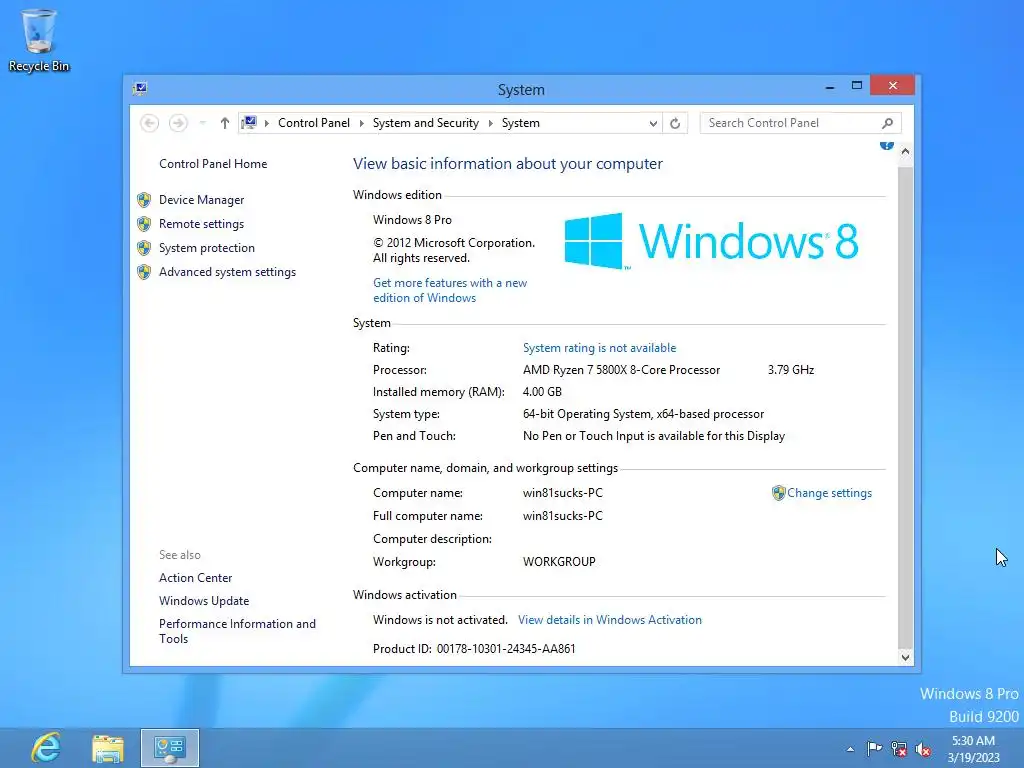
Task: Open the Recycle Bin desktop icon
Action: coord(39,40)
